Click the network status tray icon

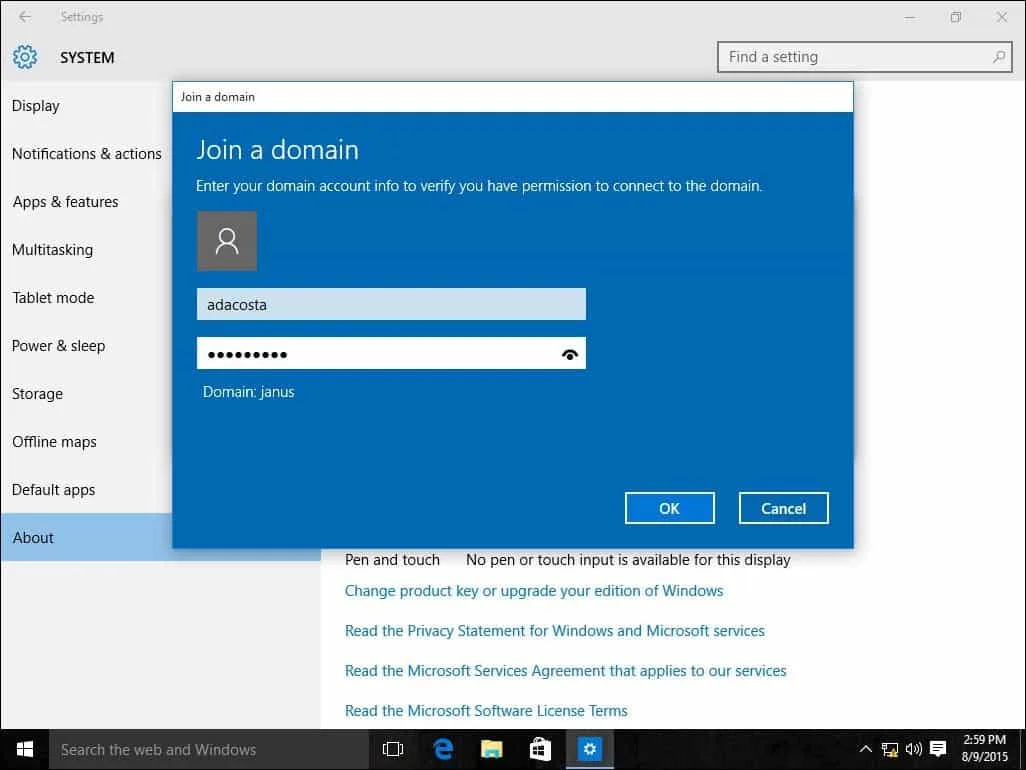click(x=890, y=750)
